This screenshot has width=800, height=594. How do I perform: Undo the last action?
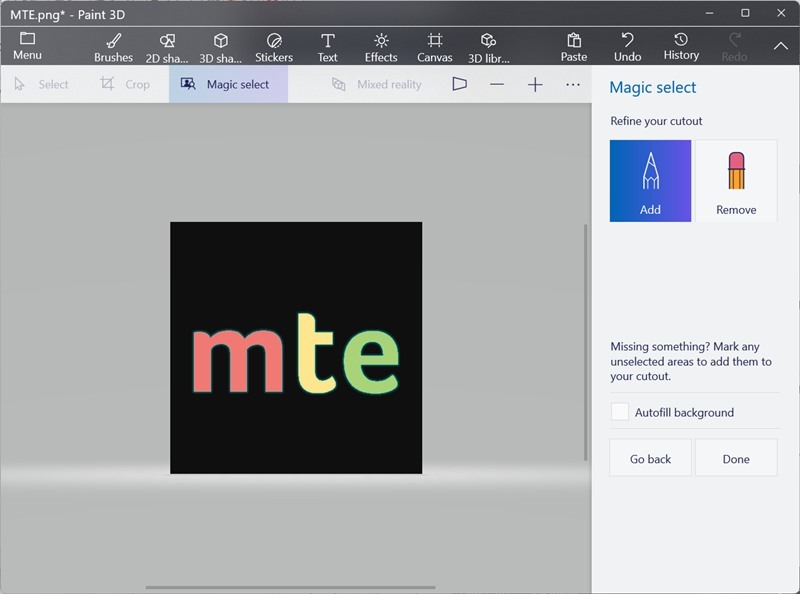pos(627,46)
